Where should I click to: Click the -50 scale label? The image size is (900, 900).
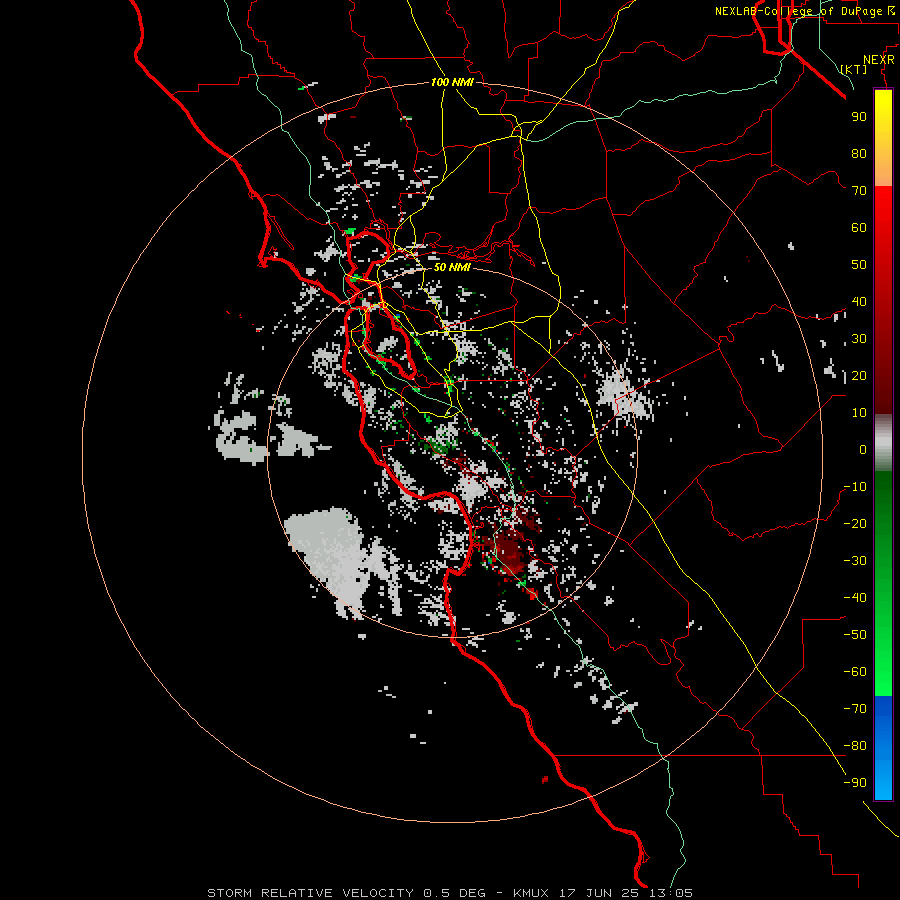(x=855, y=635)
